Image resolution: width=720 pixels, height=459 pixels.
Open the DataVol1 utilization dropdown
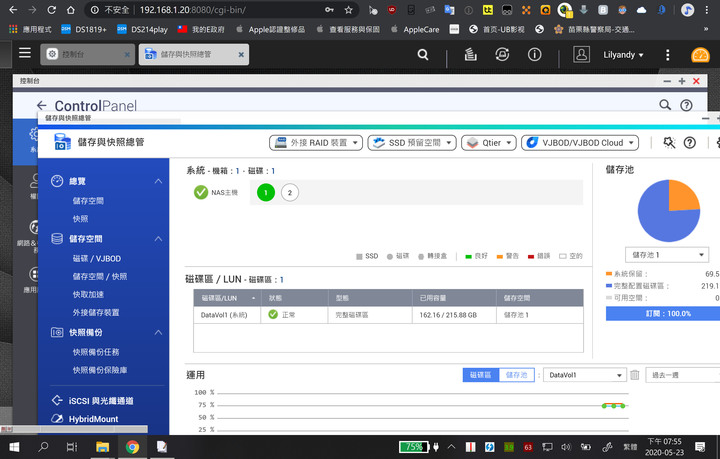(585, 375)
